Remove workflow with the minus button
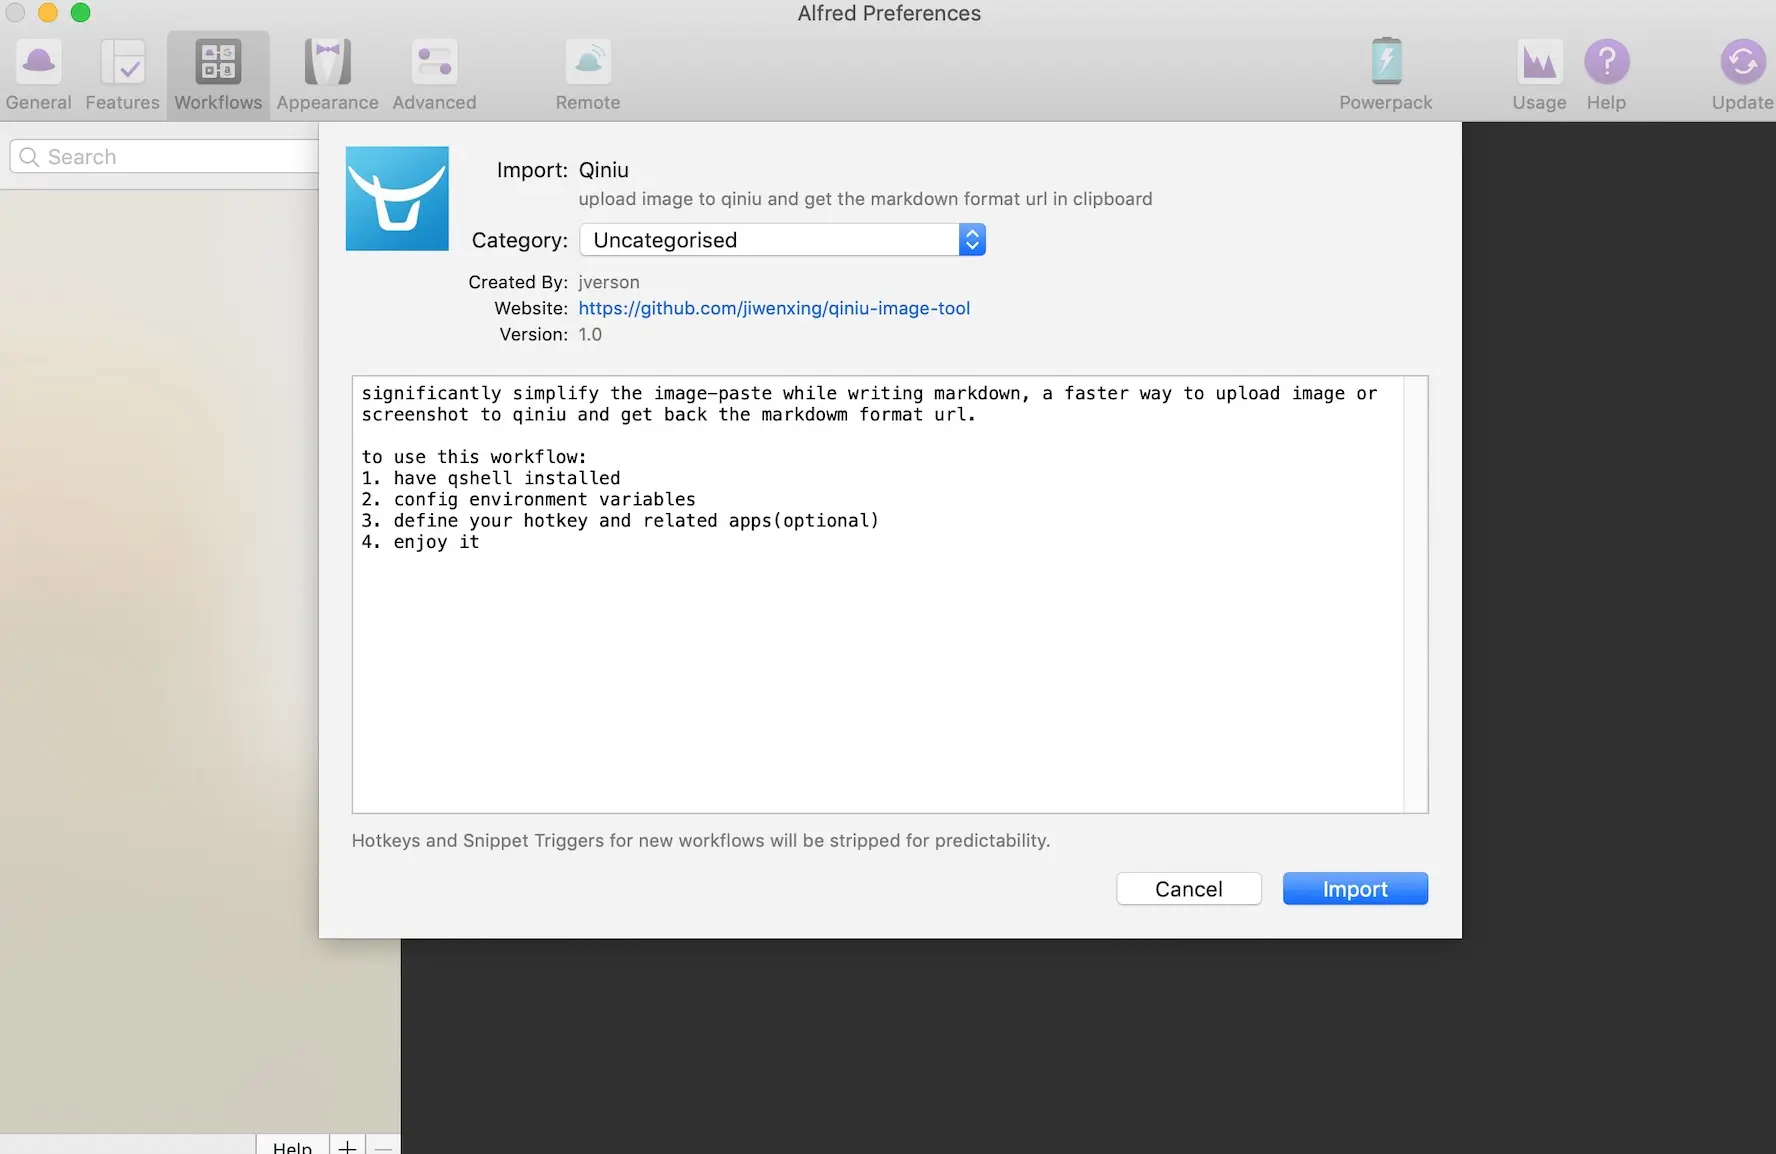Image resolution: width=1776 pixels, height=1154 pixels. coord(383,1146)
